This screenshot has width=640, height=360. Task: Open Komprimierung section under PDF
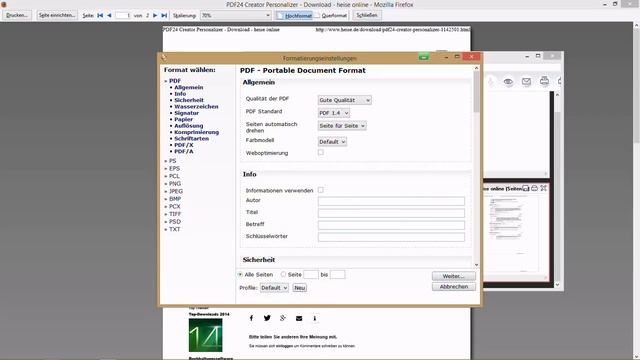tap(197, 132)
